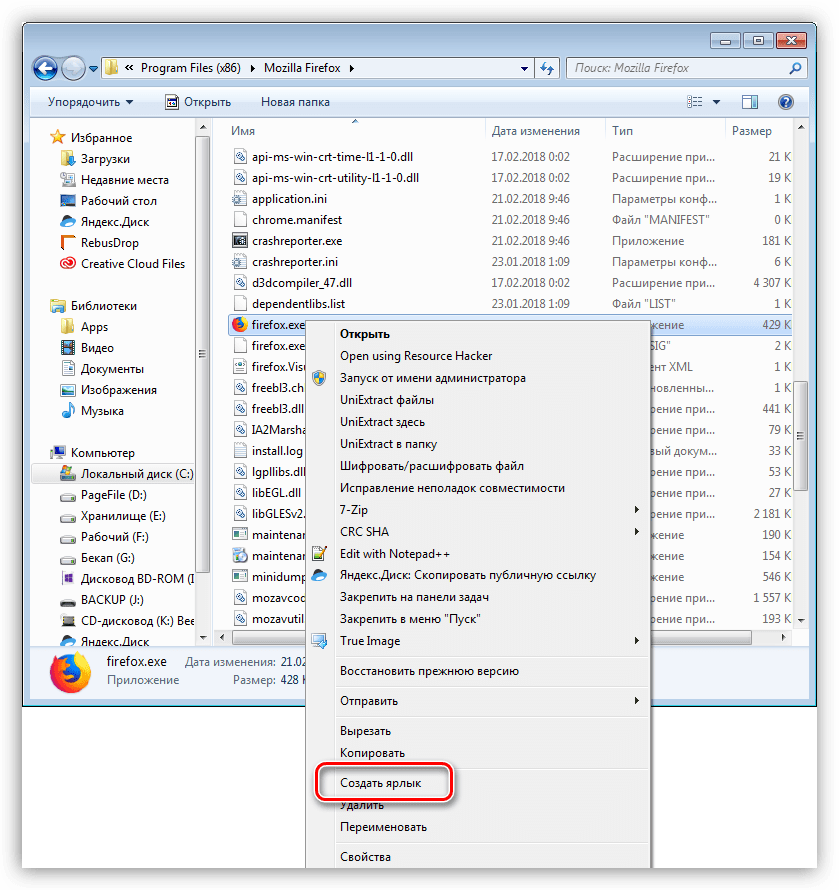Click the refresh icon beside address bar
The image size is (839, 890).
pos(547,68)
